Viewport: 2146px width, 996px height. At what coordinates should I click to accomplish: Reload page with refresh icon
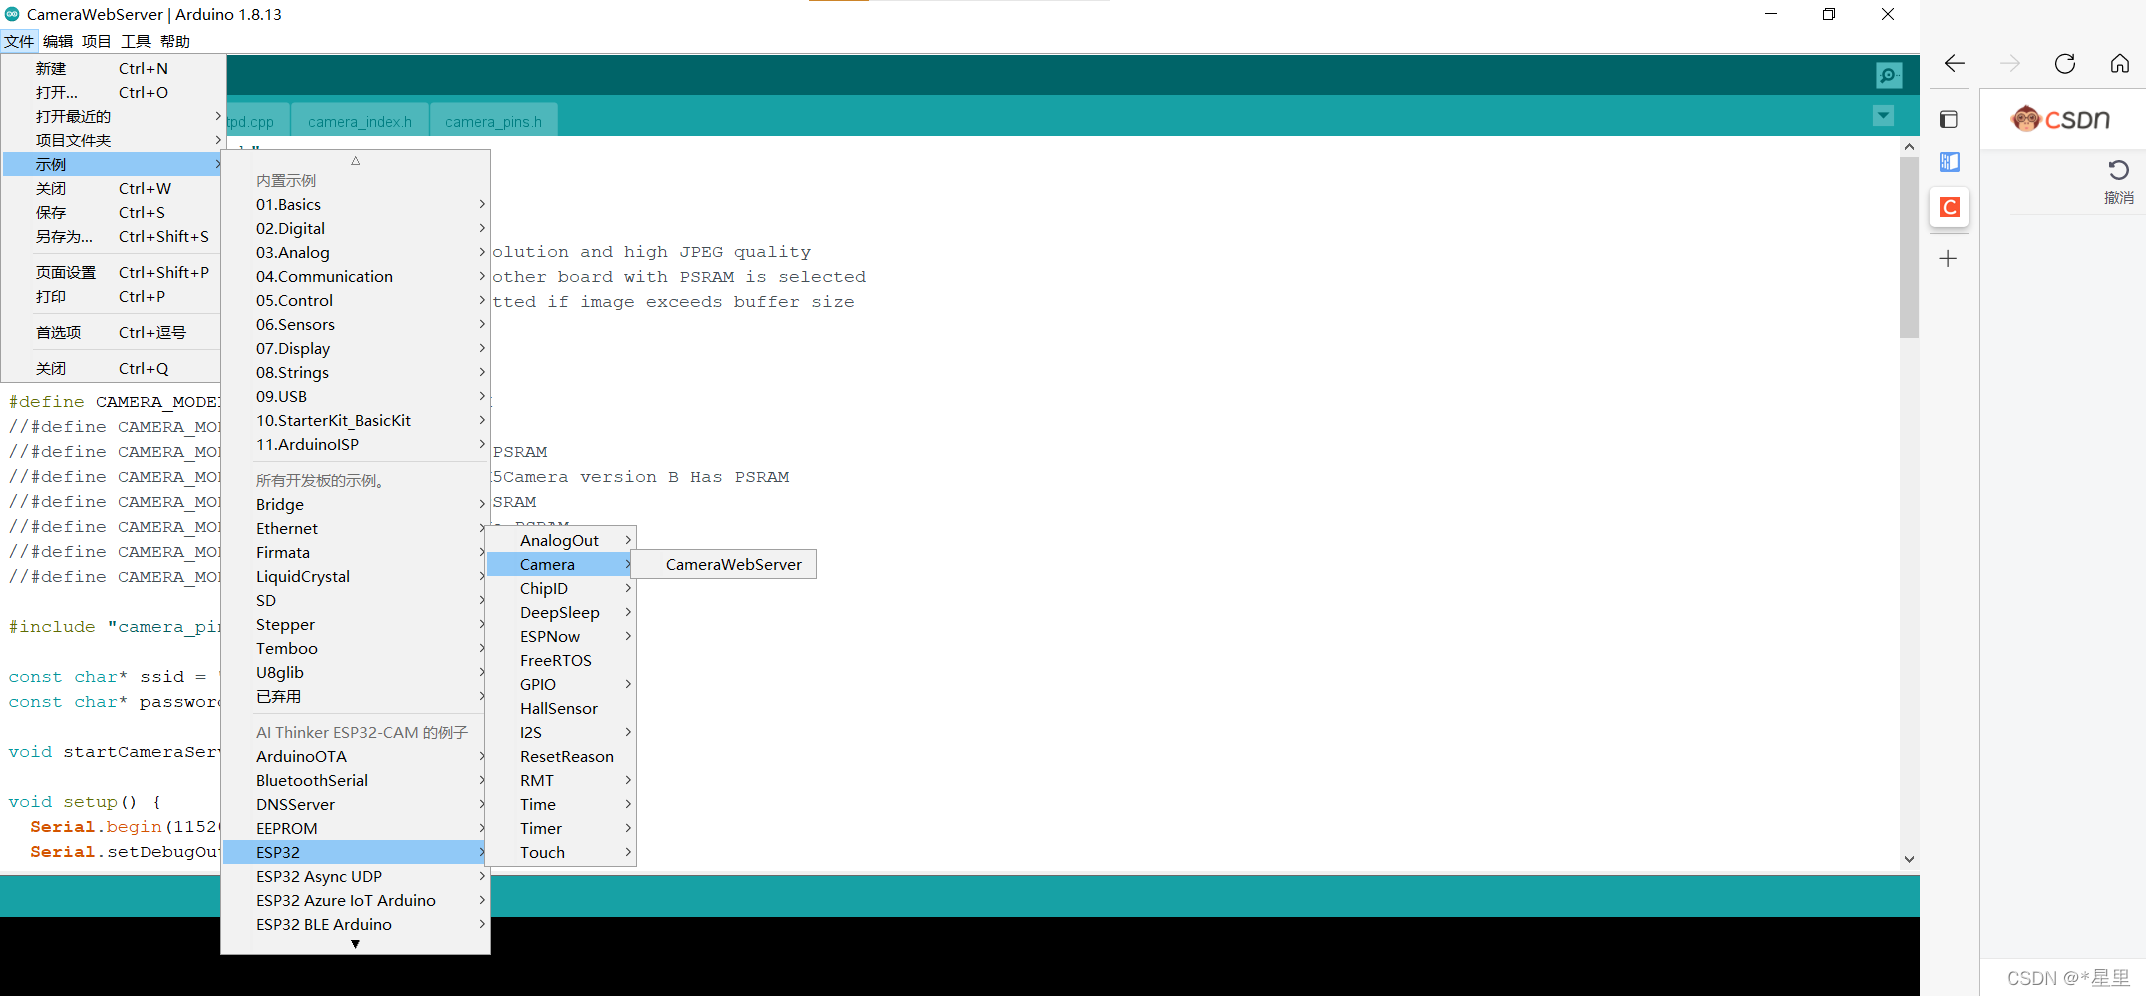pos(2065,64)
